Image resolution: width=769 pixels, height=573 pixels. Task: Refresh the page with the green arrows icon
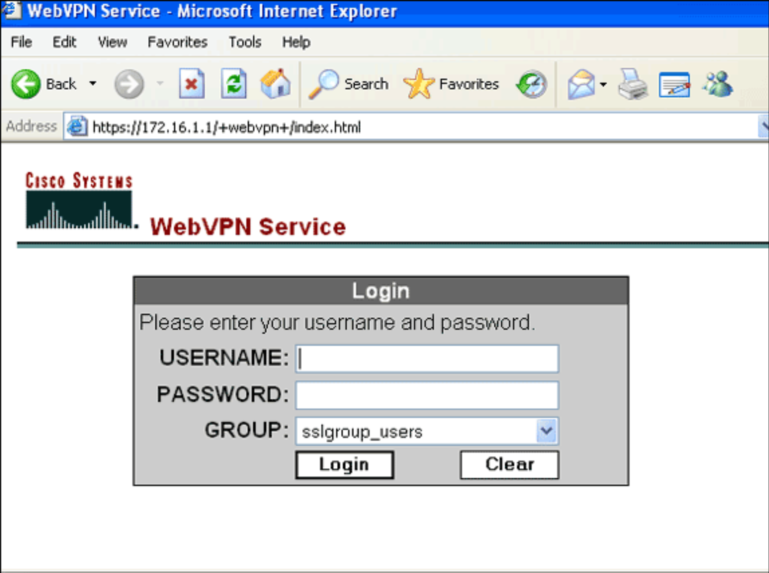coord(233,83)
